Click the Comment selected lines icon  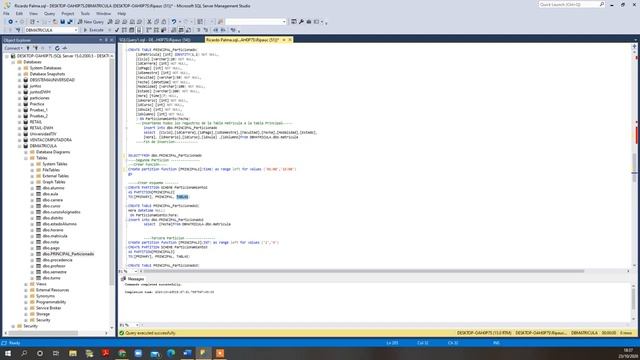click(198, 30)
